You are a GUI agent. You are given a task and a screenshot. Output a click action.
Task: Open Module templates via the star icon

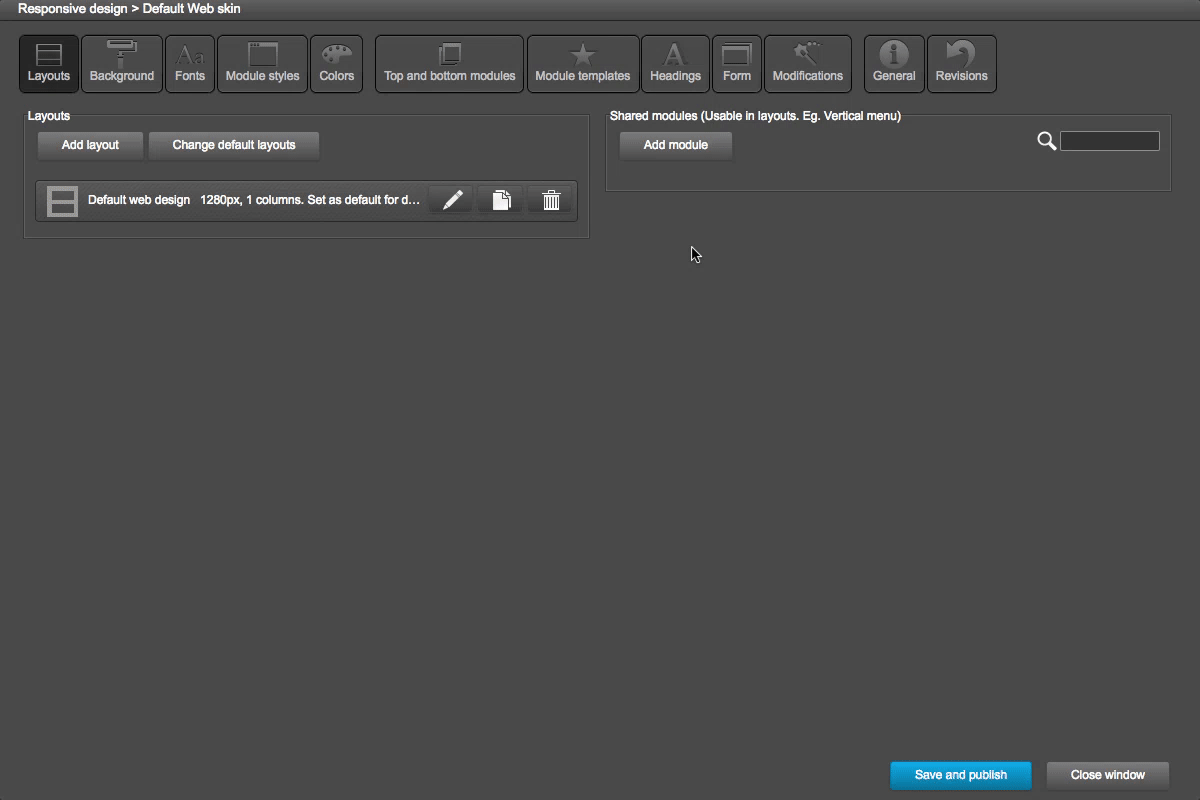[583, 63]
